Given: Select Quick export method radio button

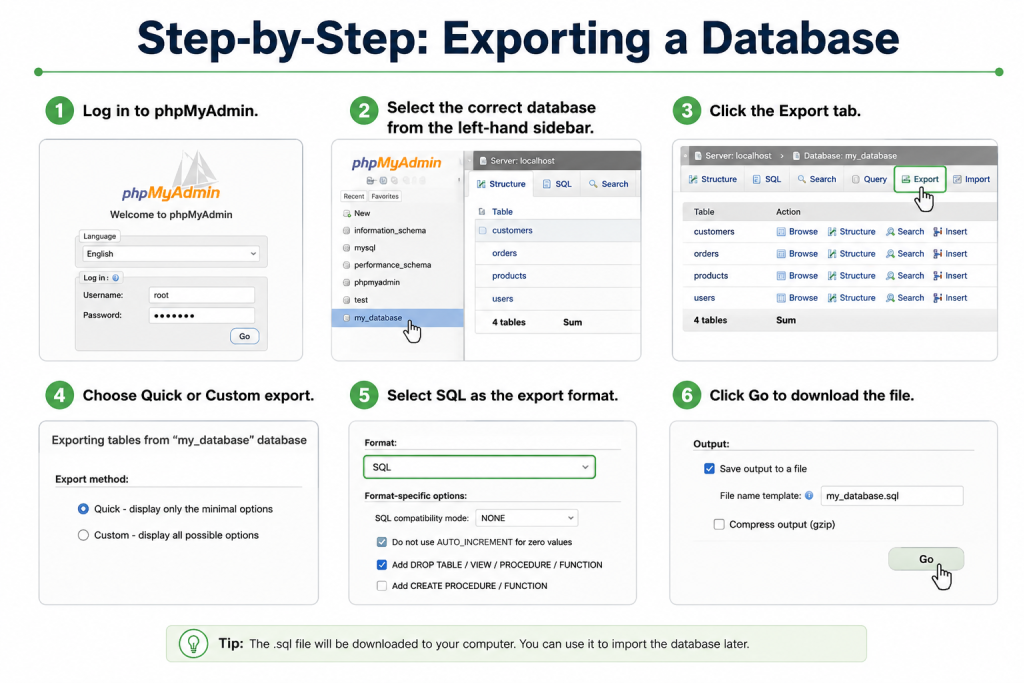Looking at the screenshot, I should (x=83, y=509).
